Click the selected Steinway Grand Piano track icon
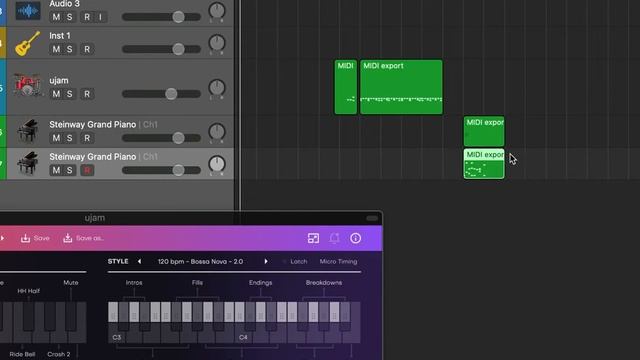 click(x=27, y=163)
